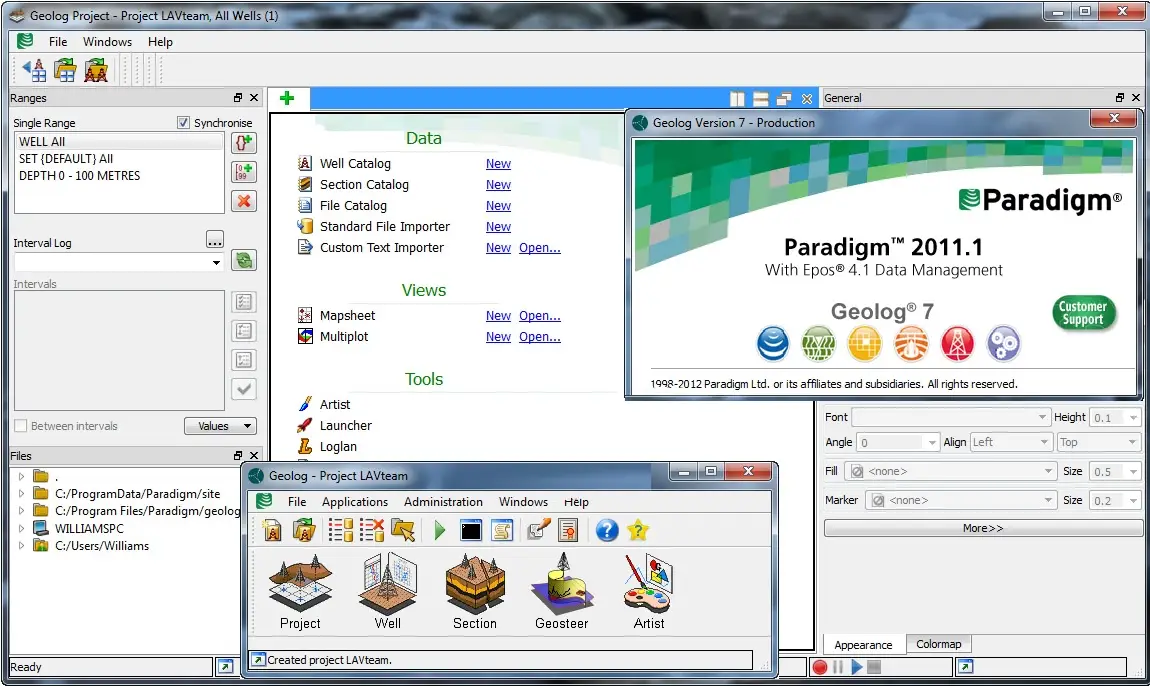Enable the Between intervals checkbox
This screenshot has width=1150, height=686.
pyautogui.click(x=21, y=426)
